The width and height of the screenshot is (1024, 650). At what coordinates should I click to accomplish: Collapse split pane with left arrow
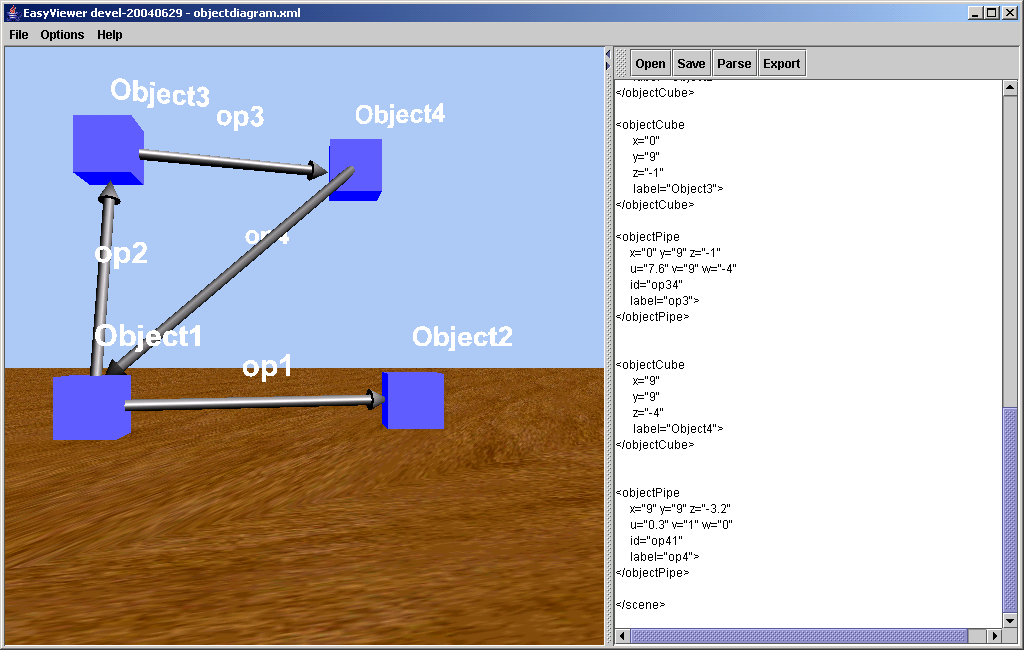(608, 54)
